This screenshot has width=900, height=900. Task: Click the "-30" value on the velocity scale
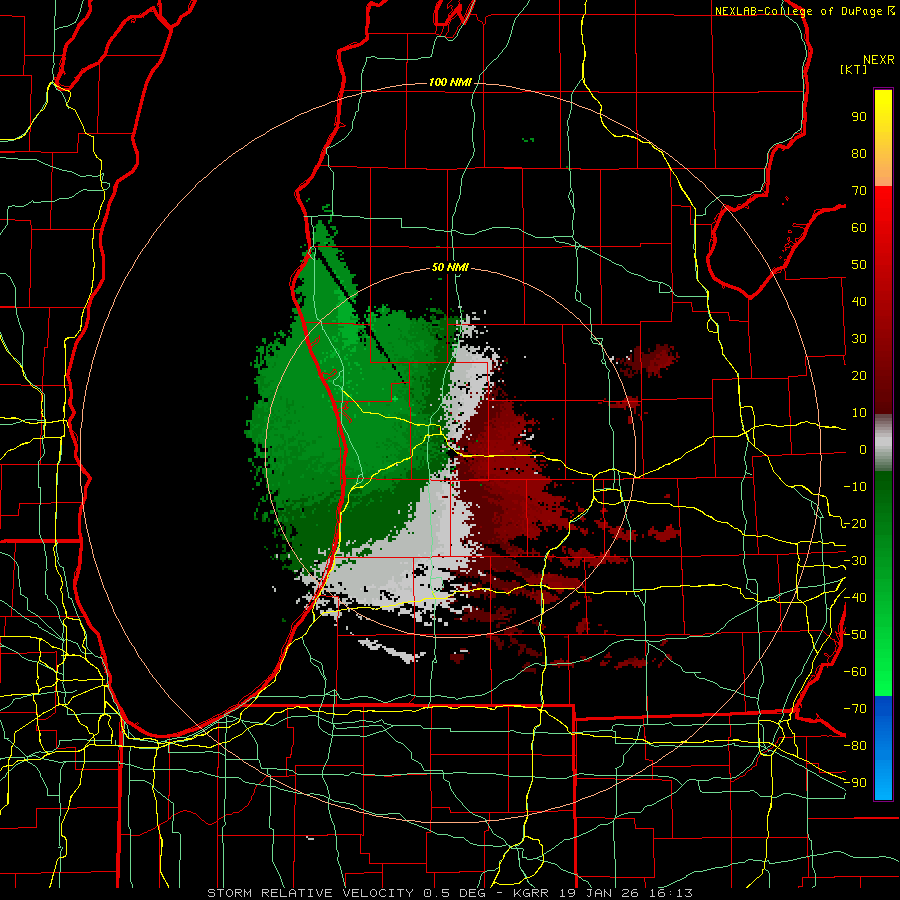pyautogui.click(x=855, y=561)
